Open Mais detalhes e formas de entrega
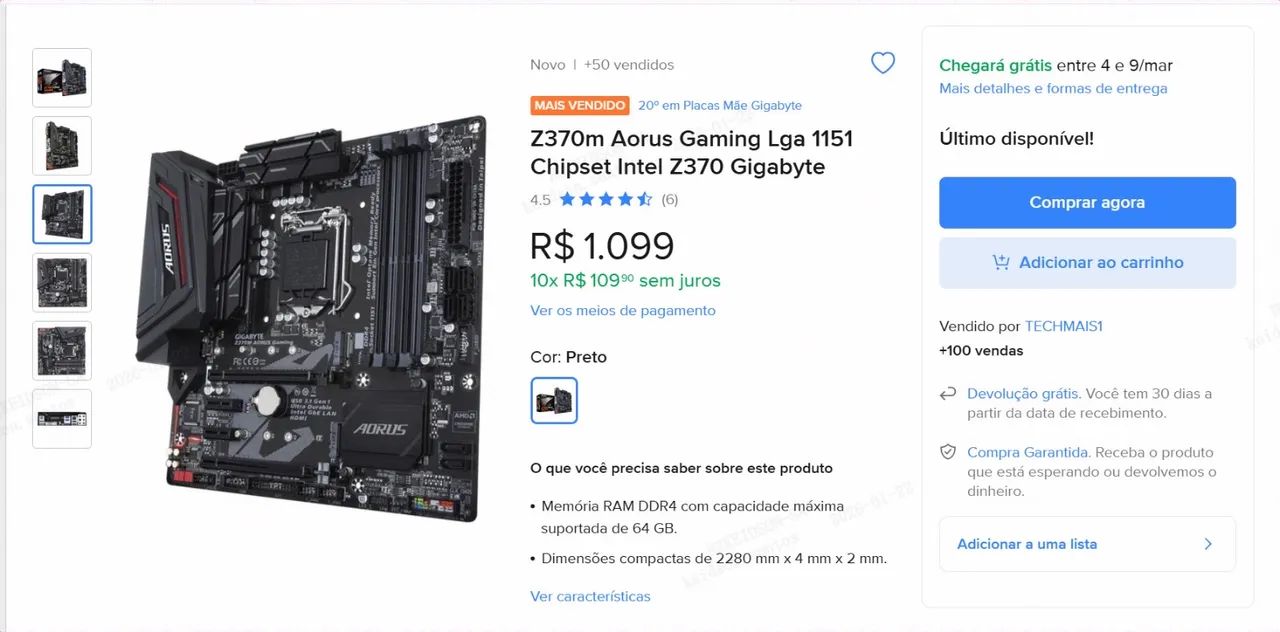Screen dimensions: 1280x632 (1053, 88)
